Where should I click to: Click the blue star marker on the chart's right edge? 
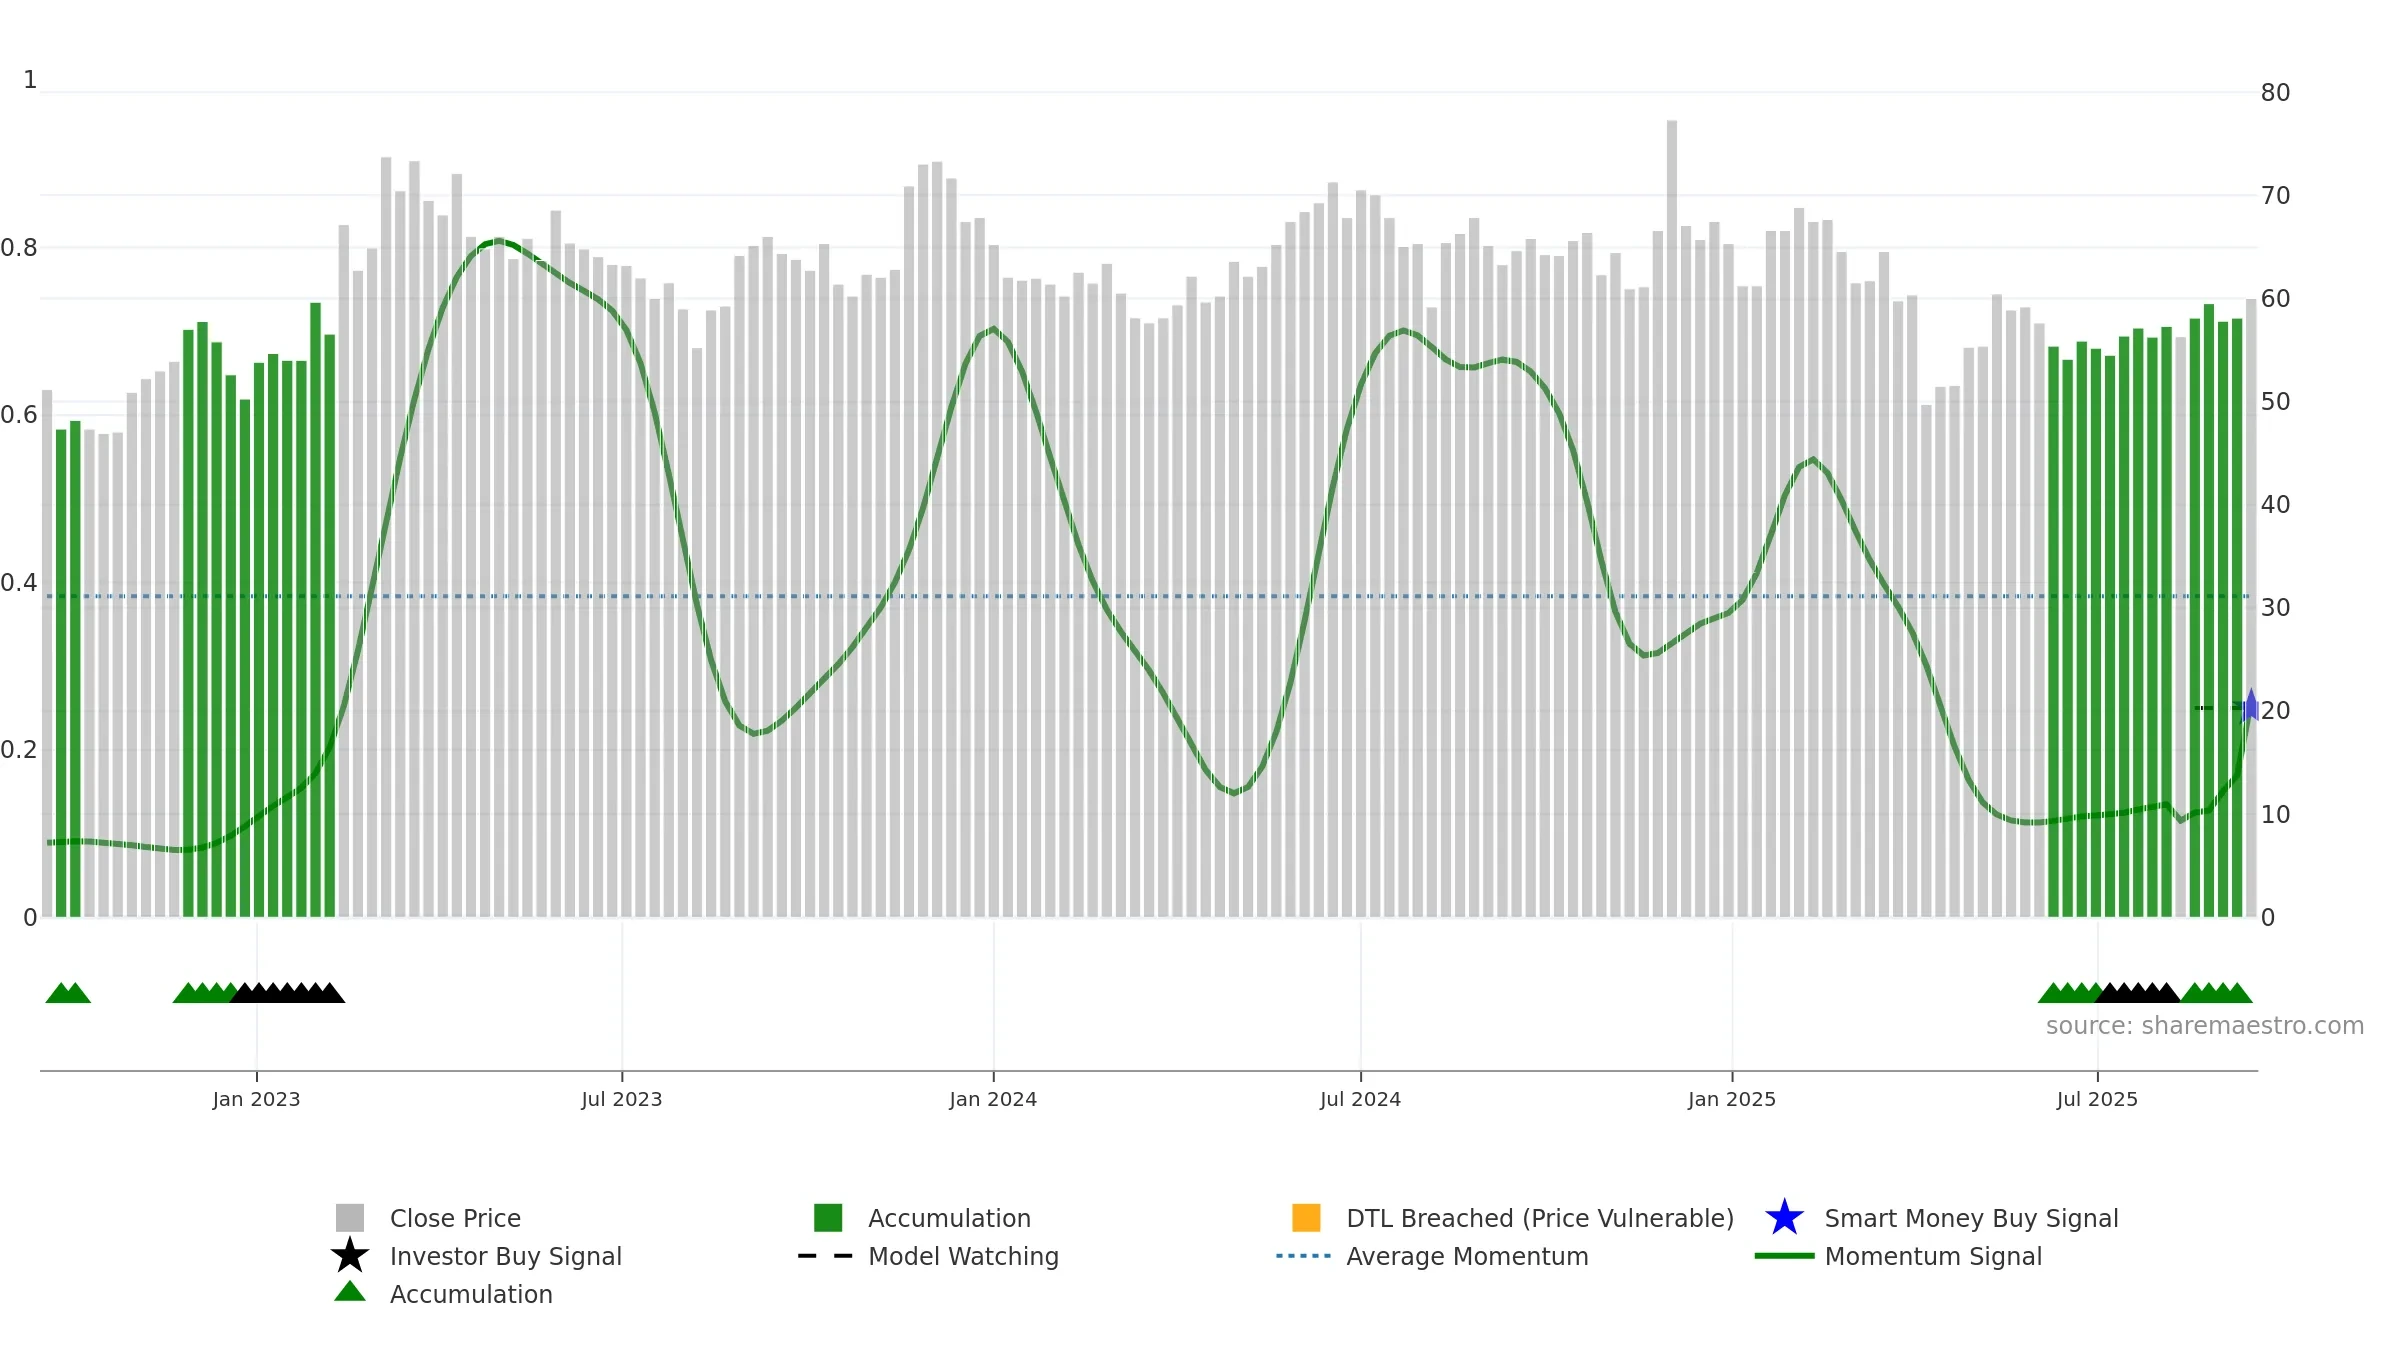coord(2250,706)
